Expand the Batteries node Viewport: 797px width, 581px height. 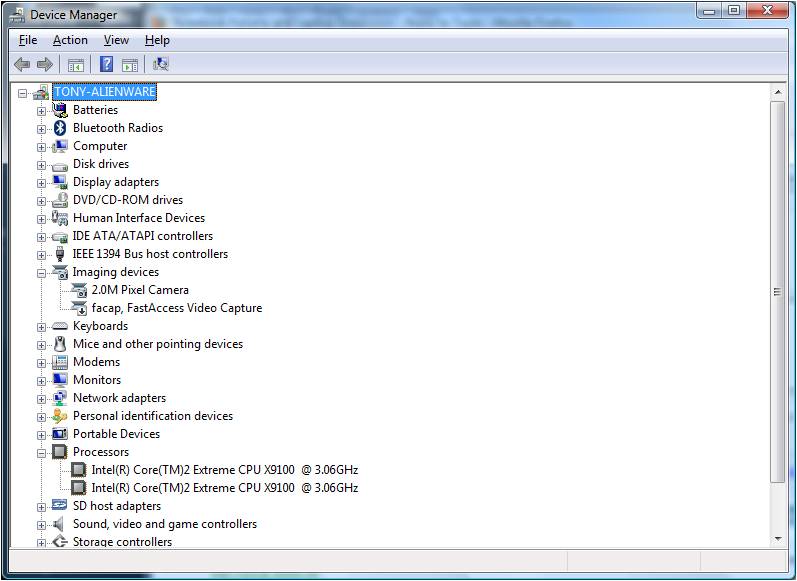[x=41, y=111]
